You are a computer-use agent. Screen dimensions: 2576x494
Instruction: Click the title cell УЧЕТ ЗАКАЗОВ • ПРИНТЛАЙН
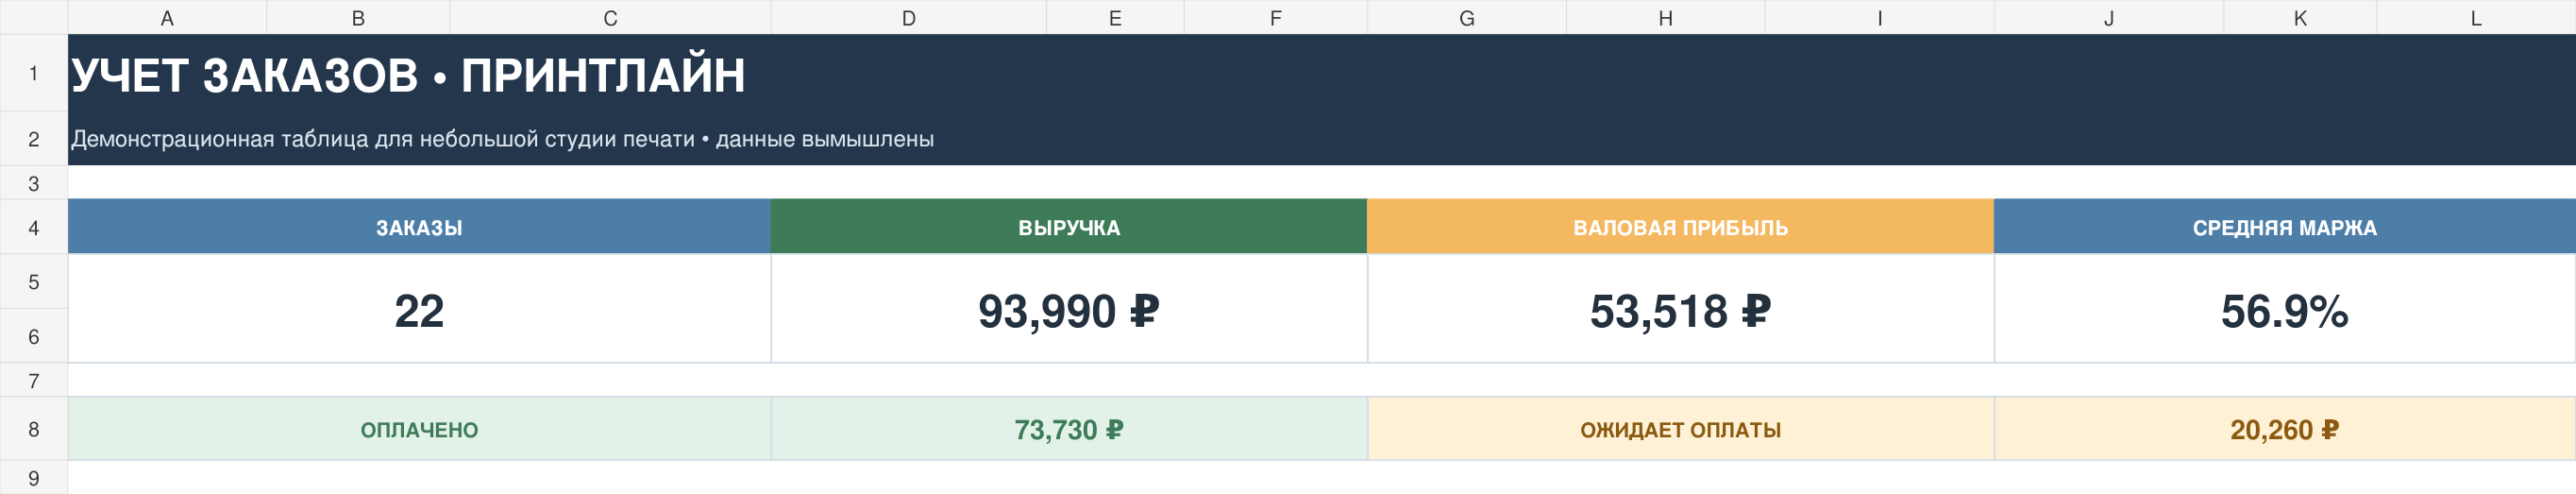pos(1321,73)
